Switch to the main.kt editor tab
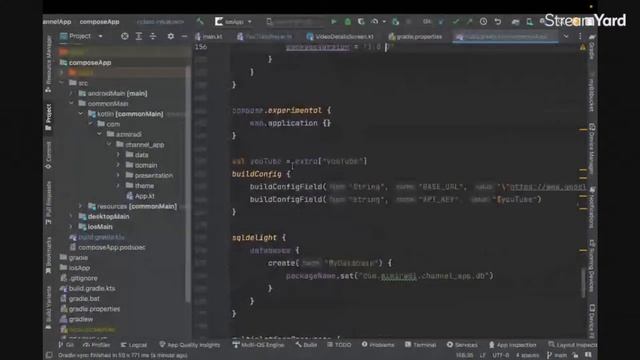Viewport: 640px width, 360px height. point(209,36)
